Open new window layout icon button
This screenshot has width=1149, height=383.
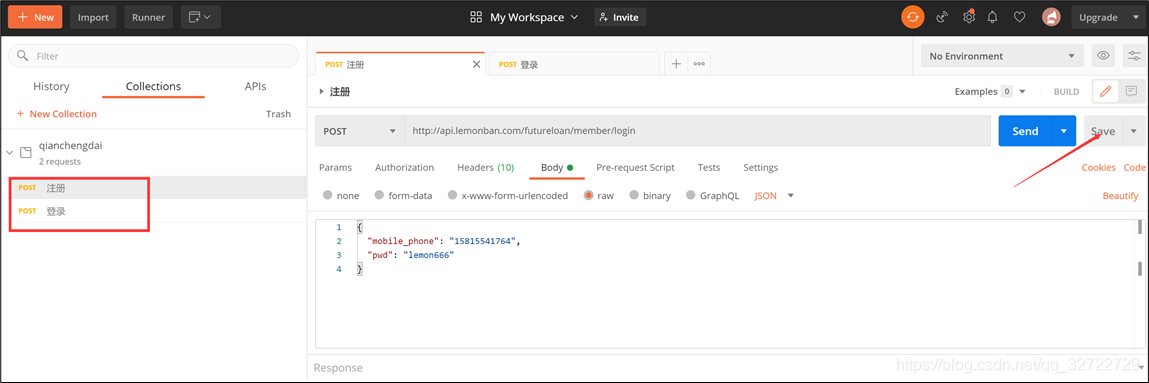[x=200, y=17]
